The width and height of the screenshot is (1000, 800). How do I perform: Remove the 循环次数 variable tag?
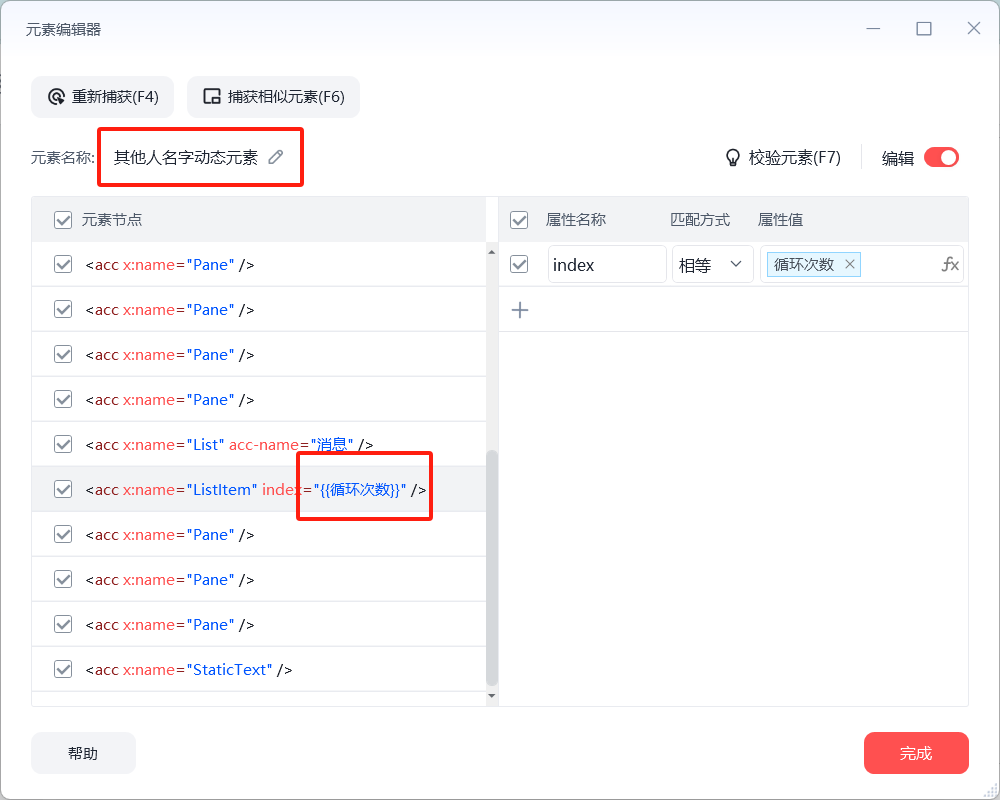tap(849, 264)
